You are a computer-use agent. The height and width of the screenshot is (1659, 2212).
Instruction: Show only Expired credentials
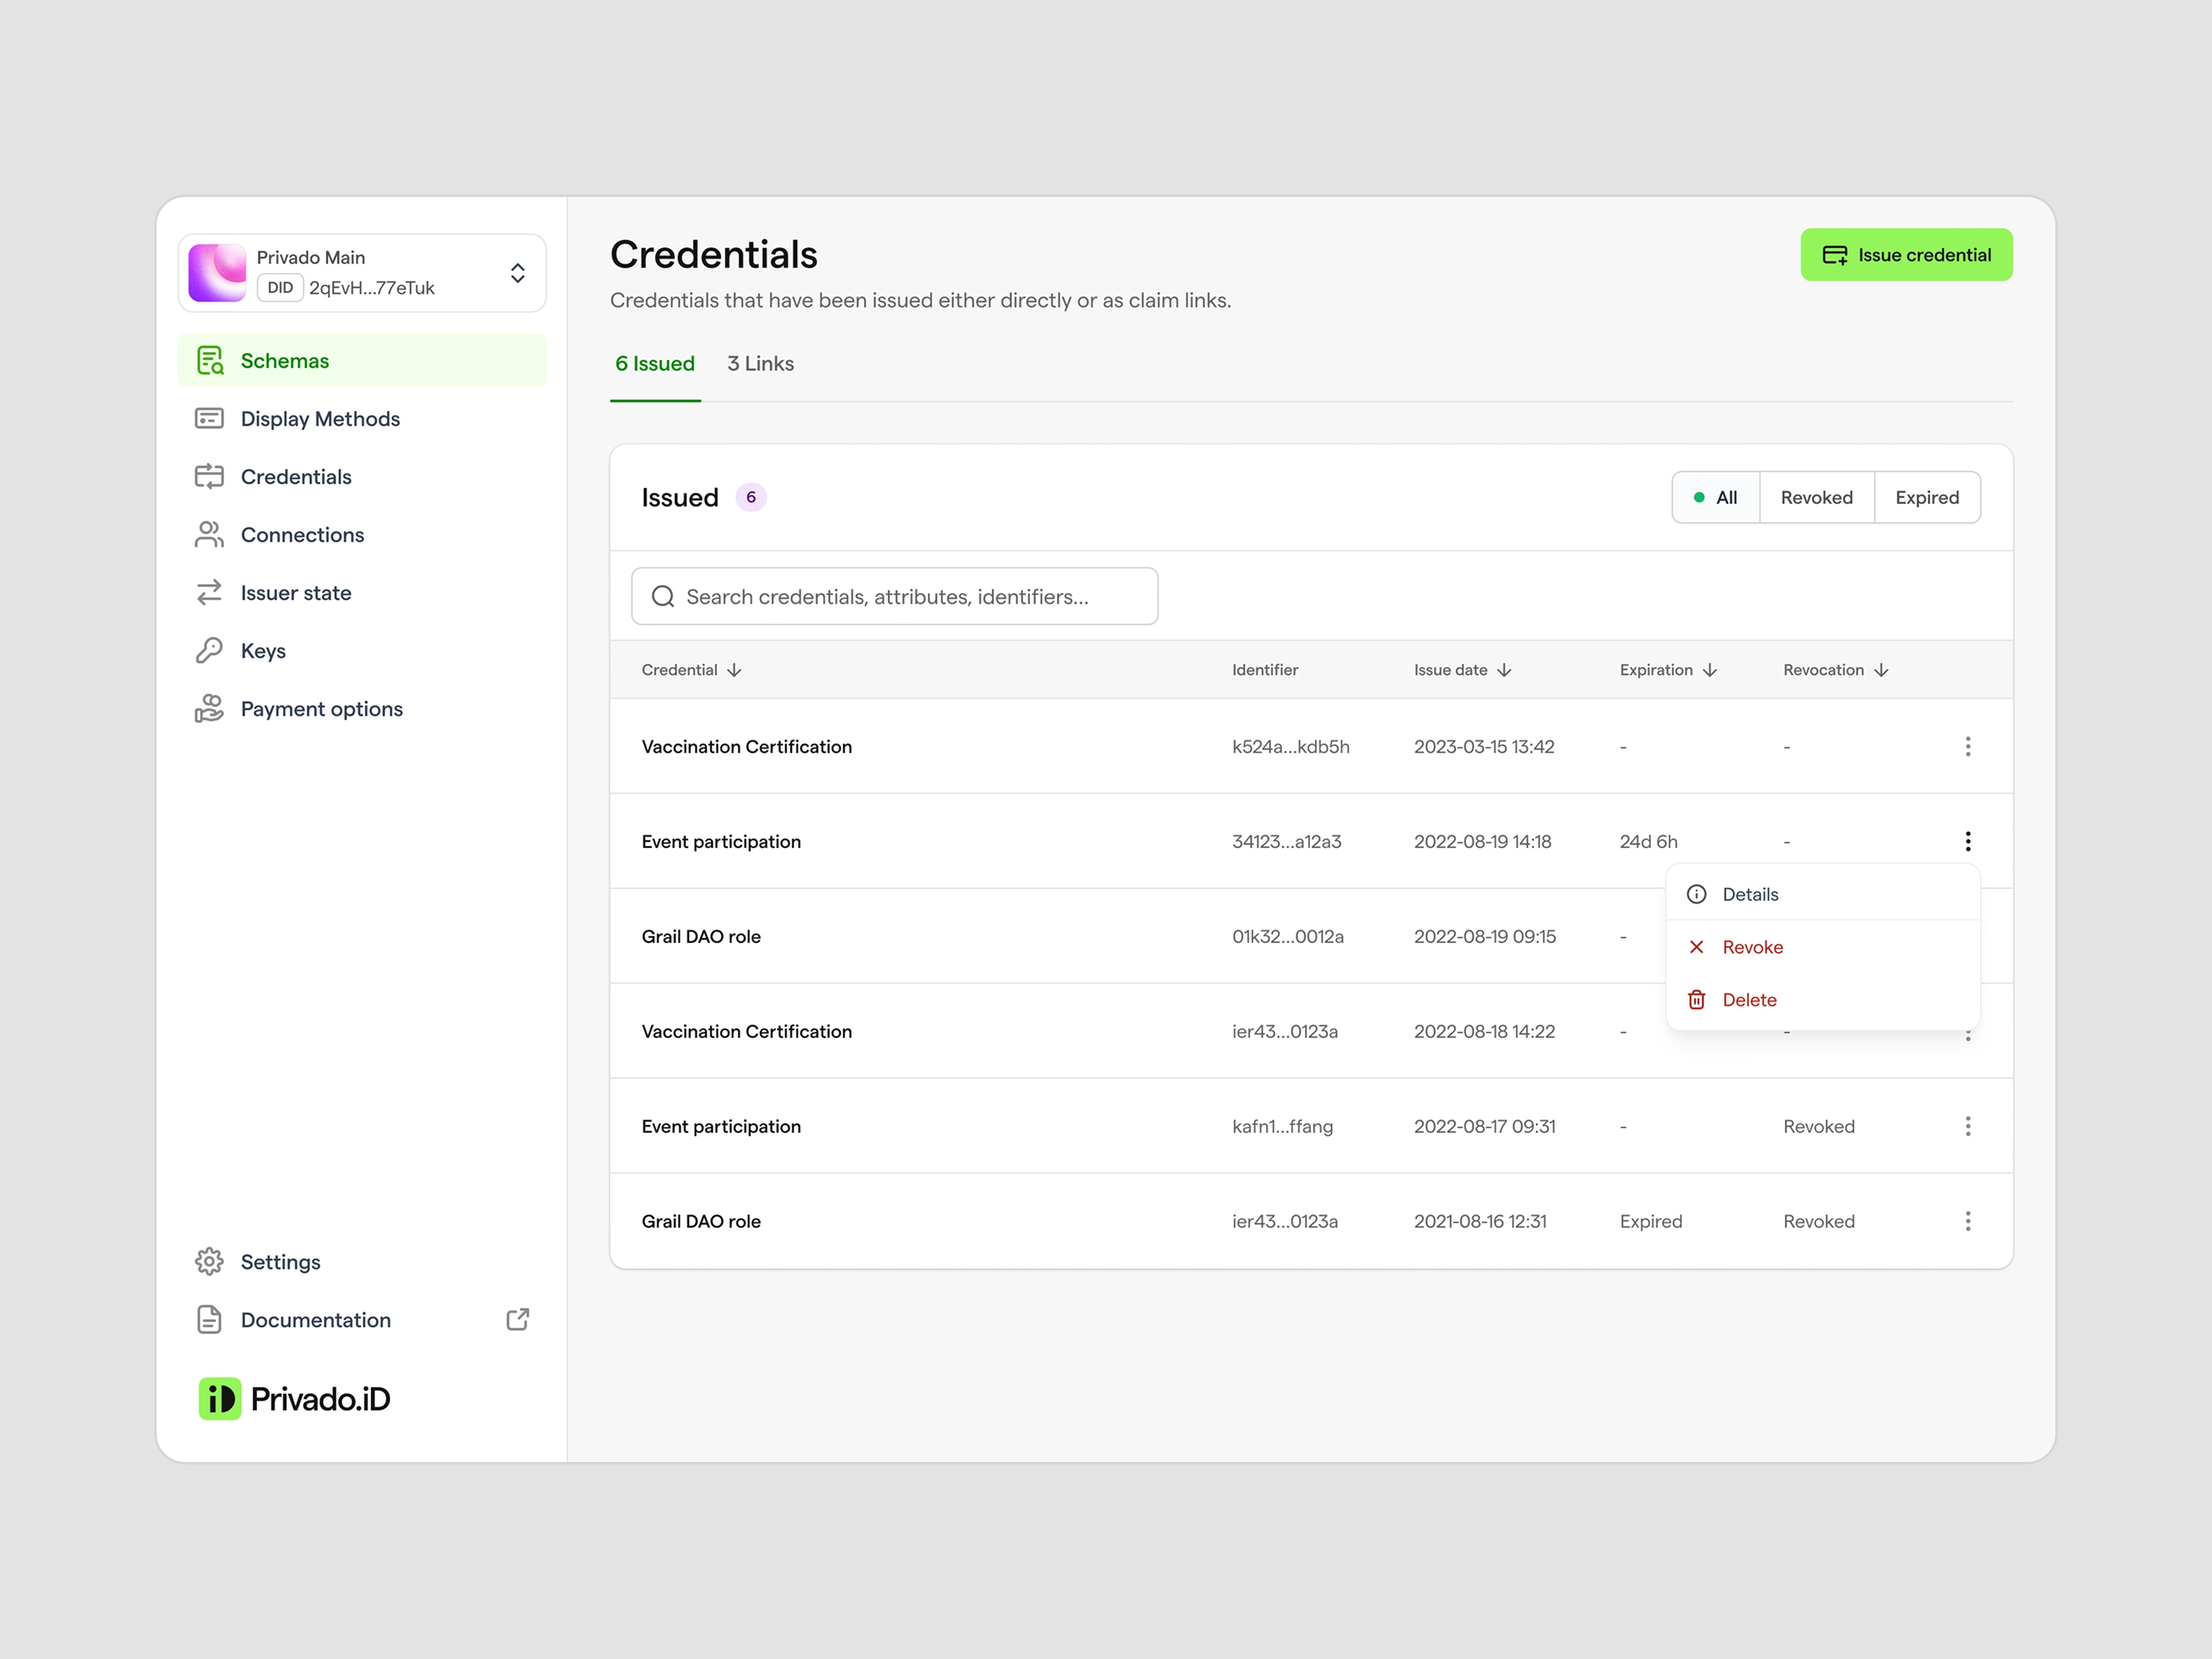click(1926, 497)
